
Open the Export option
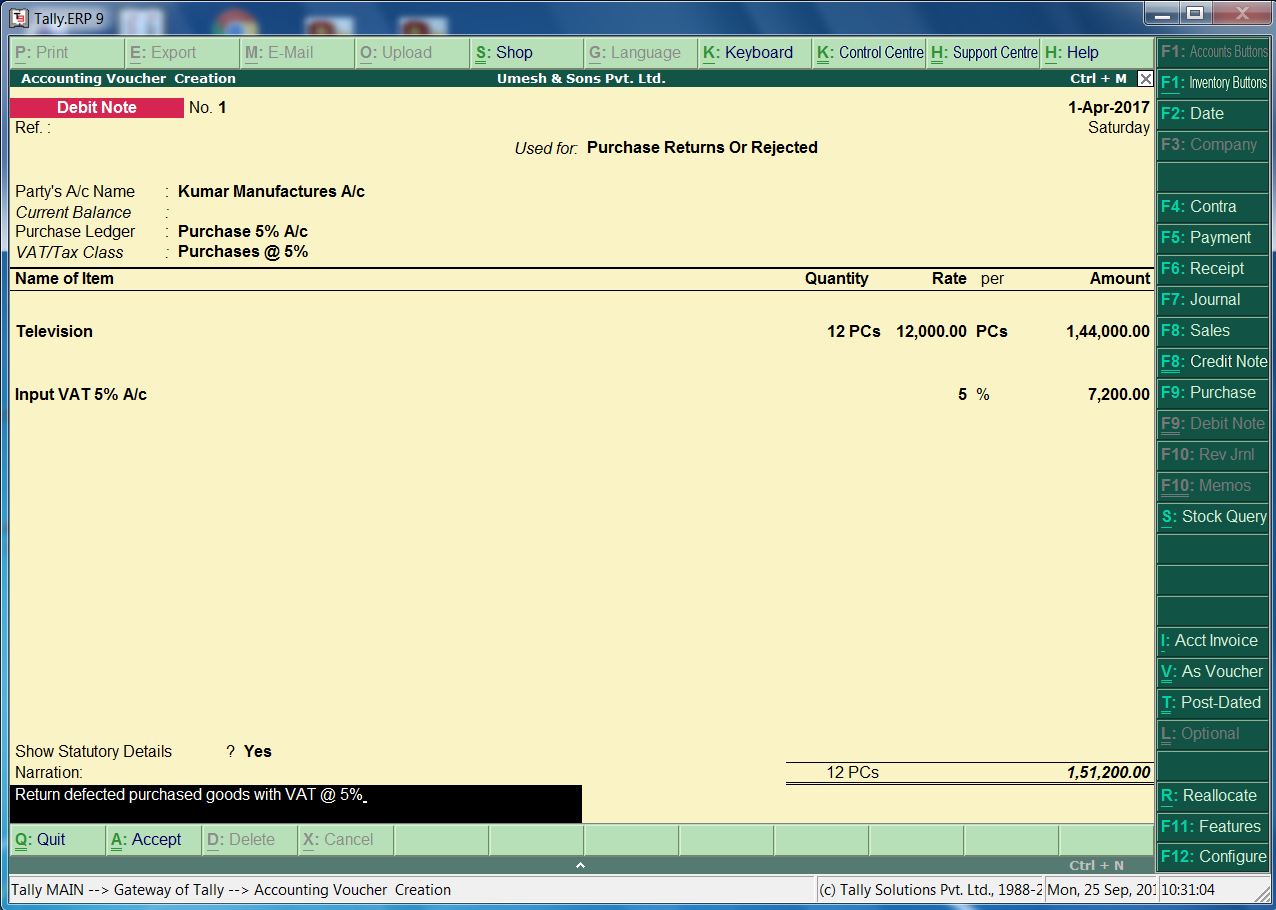[x=182, y=53]
